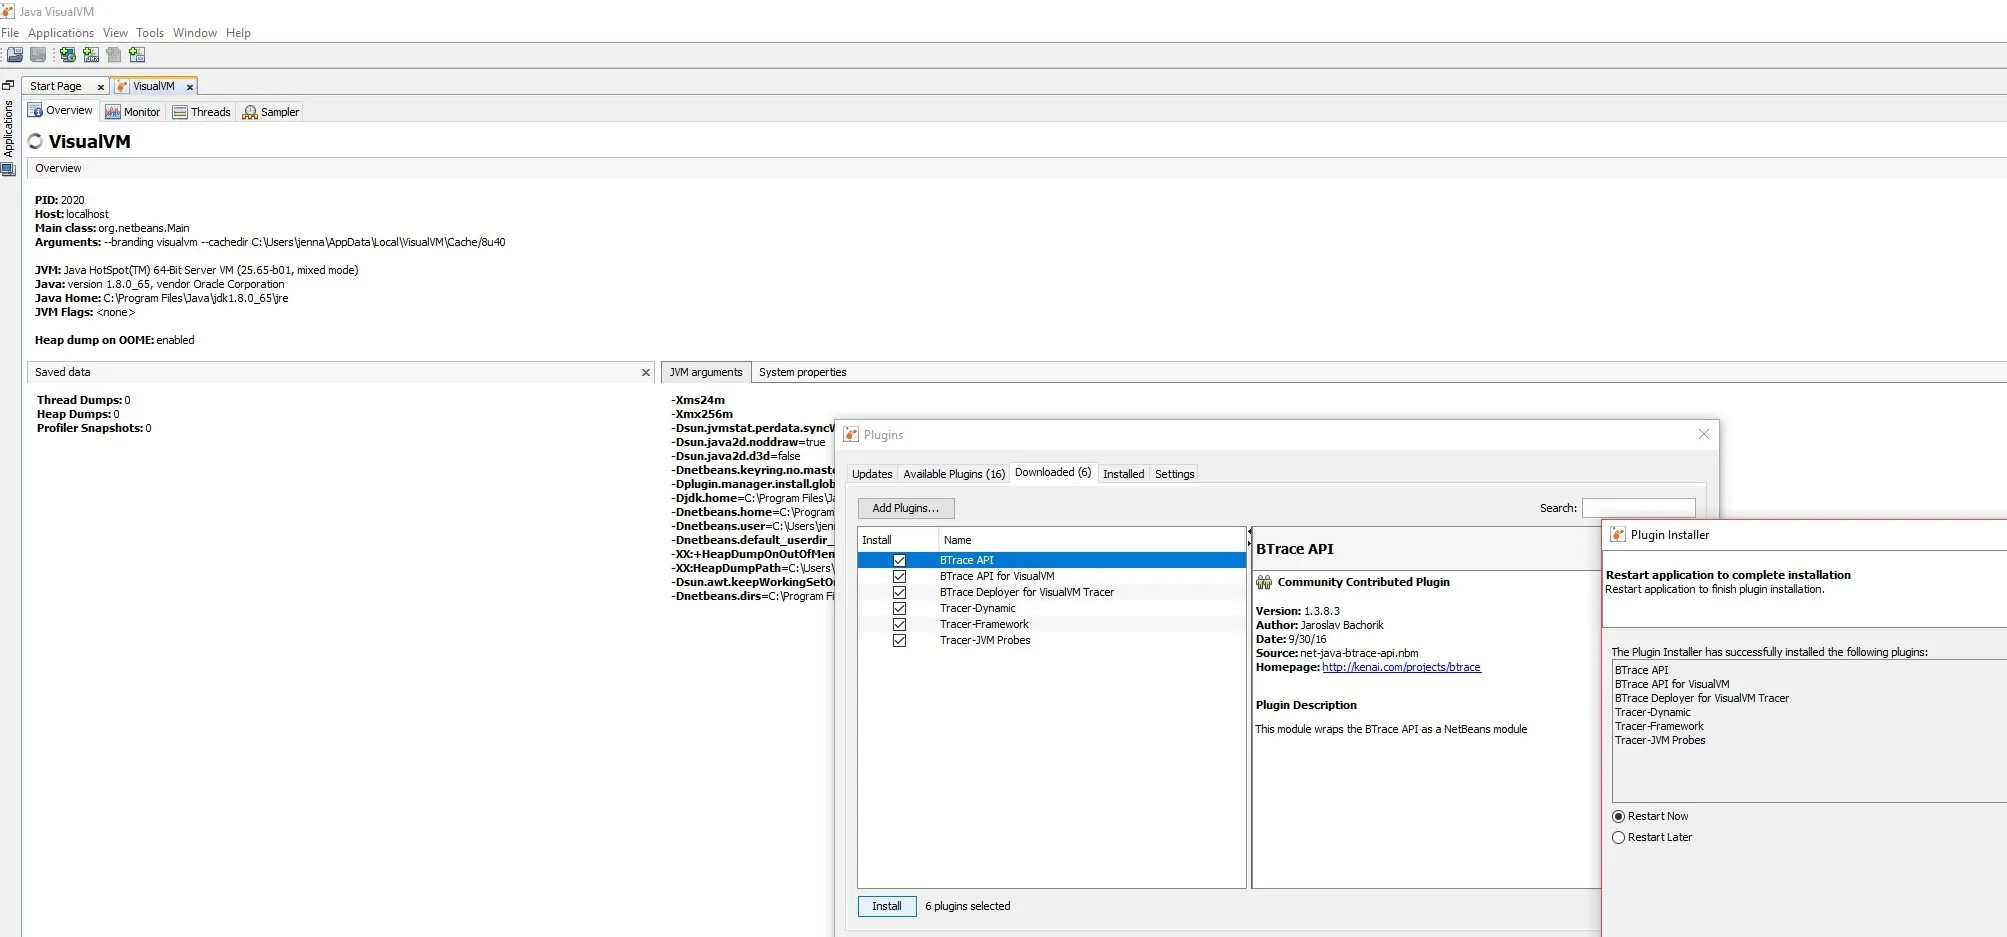The height and width of the screenshot is (937, 2007).
Task: Open the View menu
Action: click(x=115, y=33)
